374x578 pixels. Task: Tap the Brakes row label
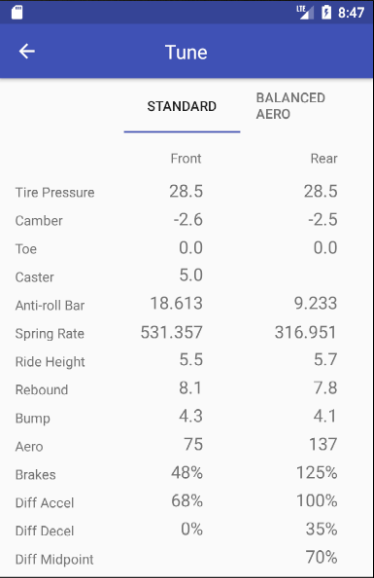point(35,475)
